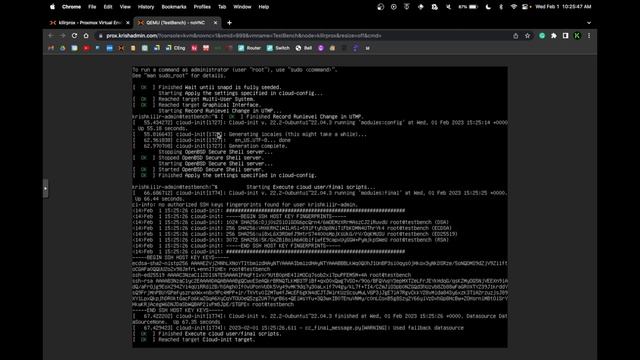Open date and time Wed Feb 1
This screenshot has width=640, height=360.
pos(563,7)
